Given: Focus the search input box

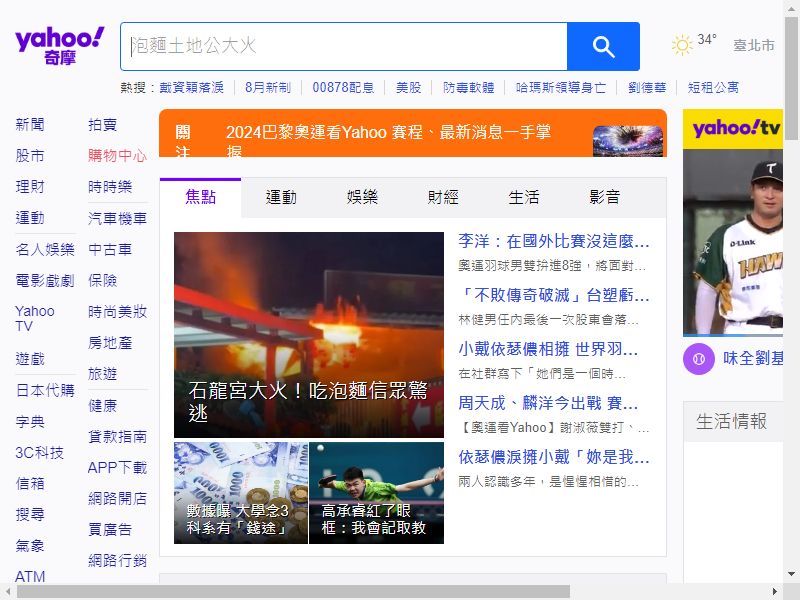Looking at the screenshot, I should (344, 46).
